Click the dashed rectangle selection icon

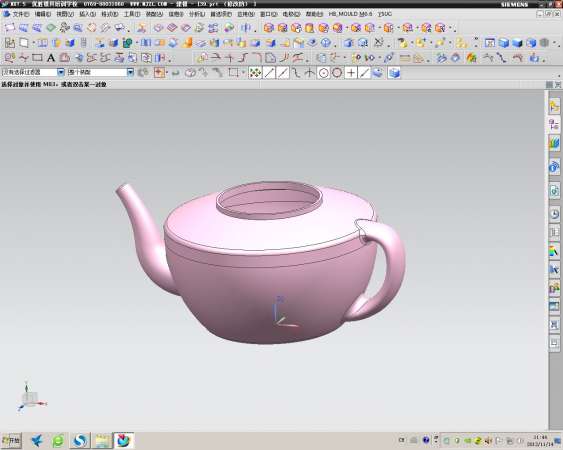coord(233,73)
